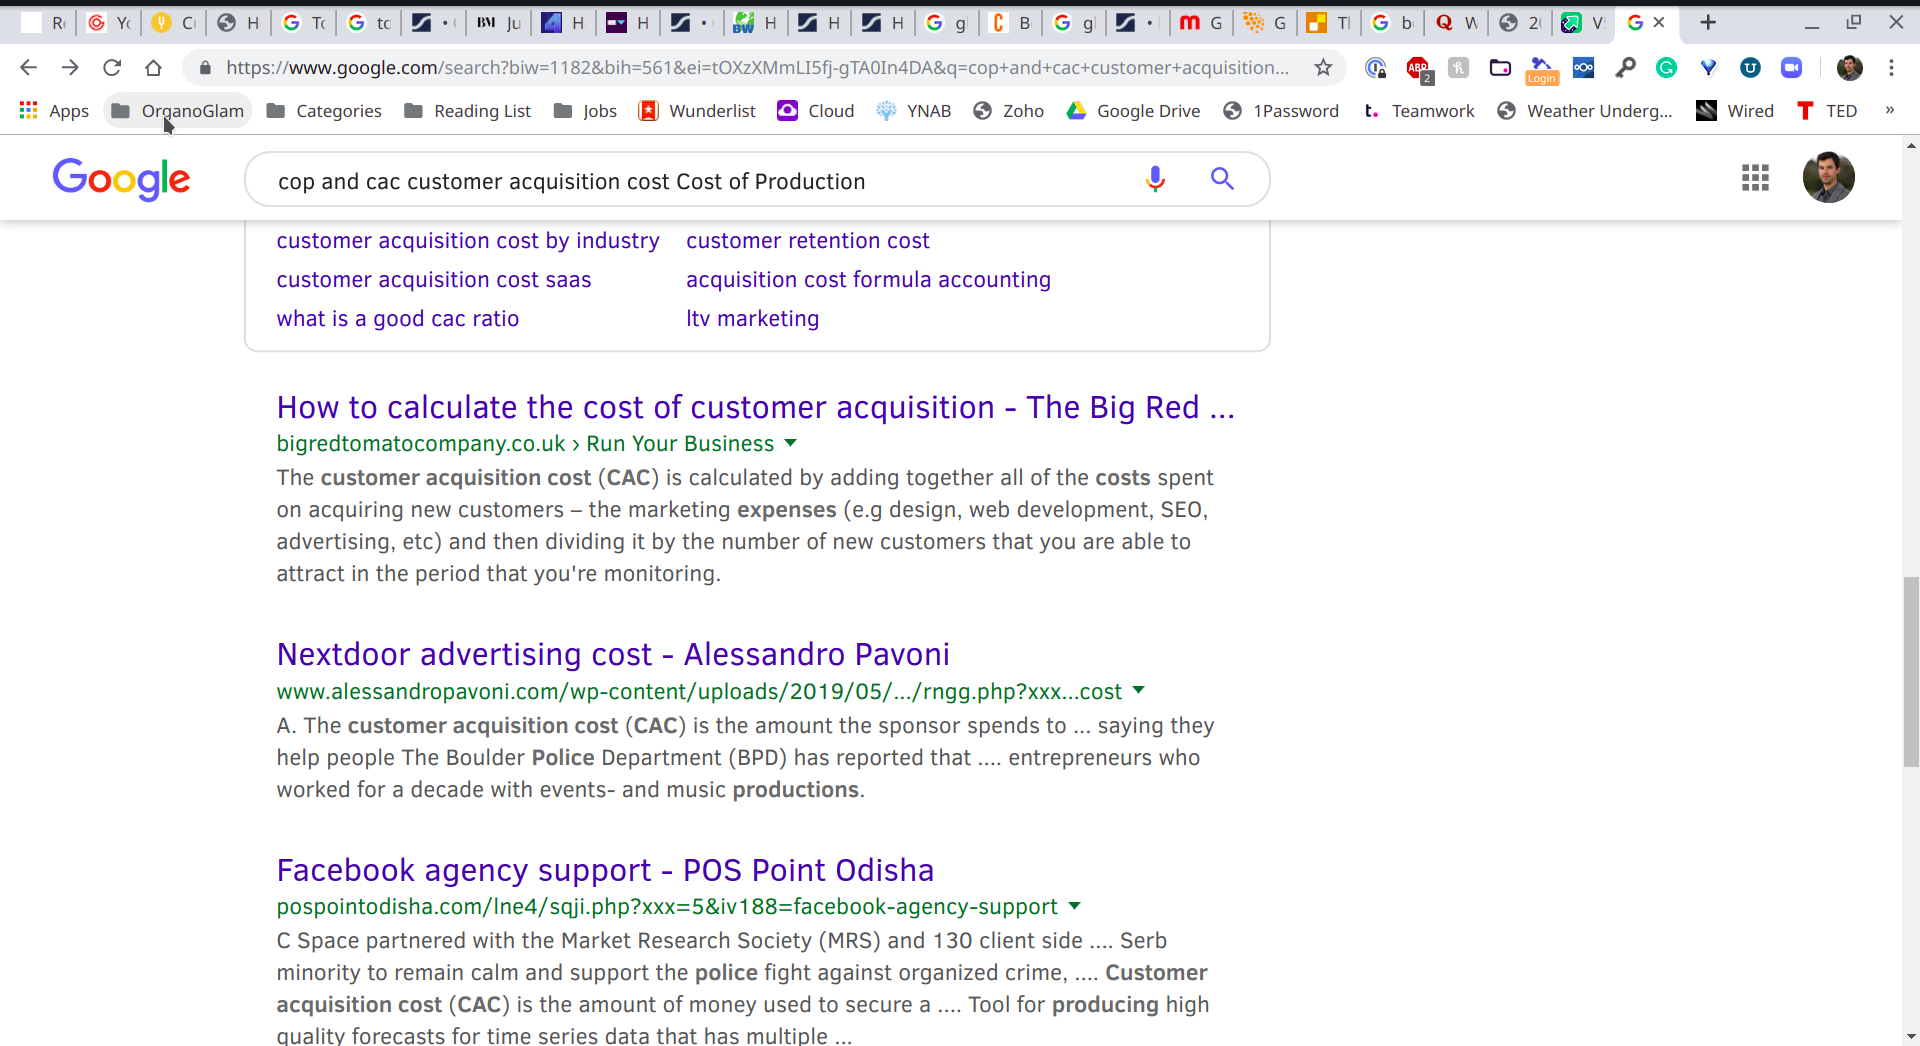Open the Google apps grid
This screenshot has width=1920, height=1046.
1755,178
